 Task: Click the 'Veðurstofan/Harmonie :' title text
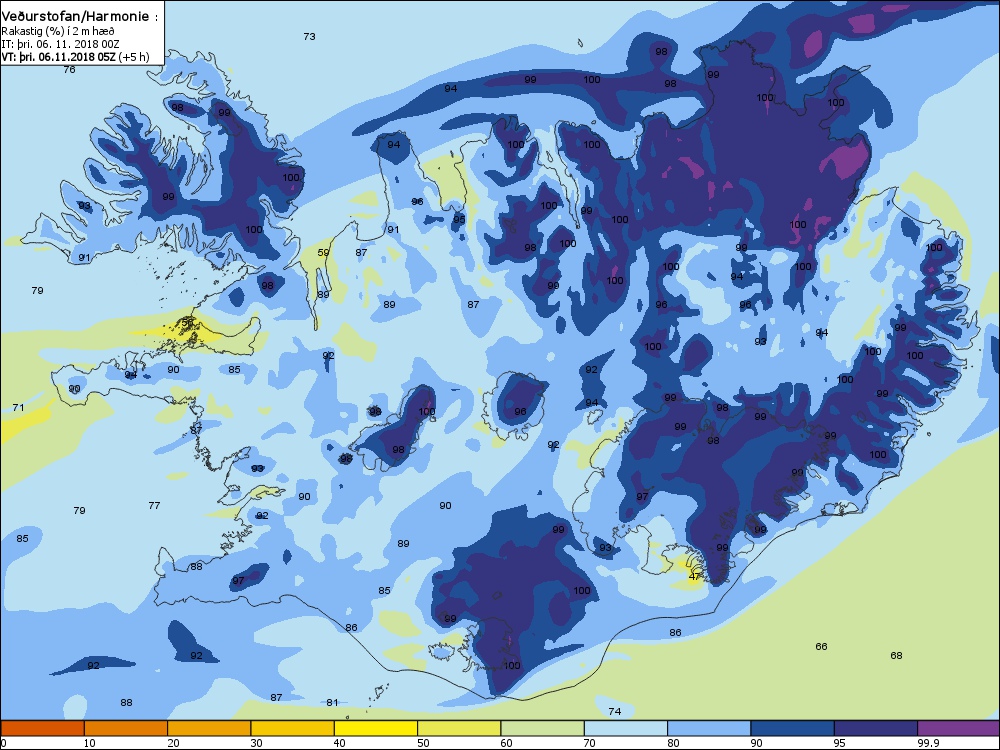click(80, 17)
